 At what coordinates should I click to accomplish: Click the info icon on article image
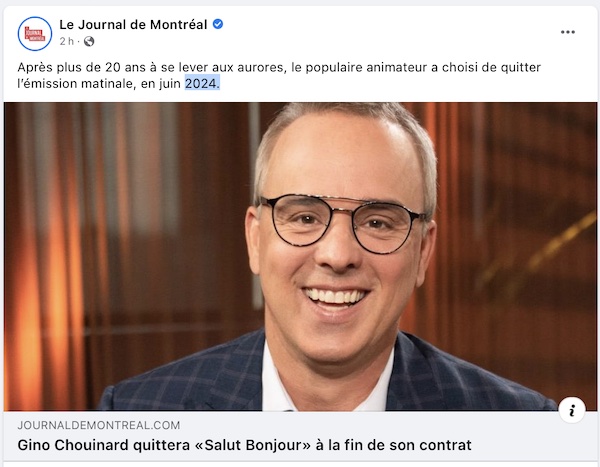pos(572,410)
